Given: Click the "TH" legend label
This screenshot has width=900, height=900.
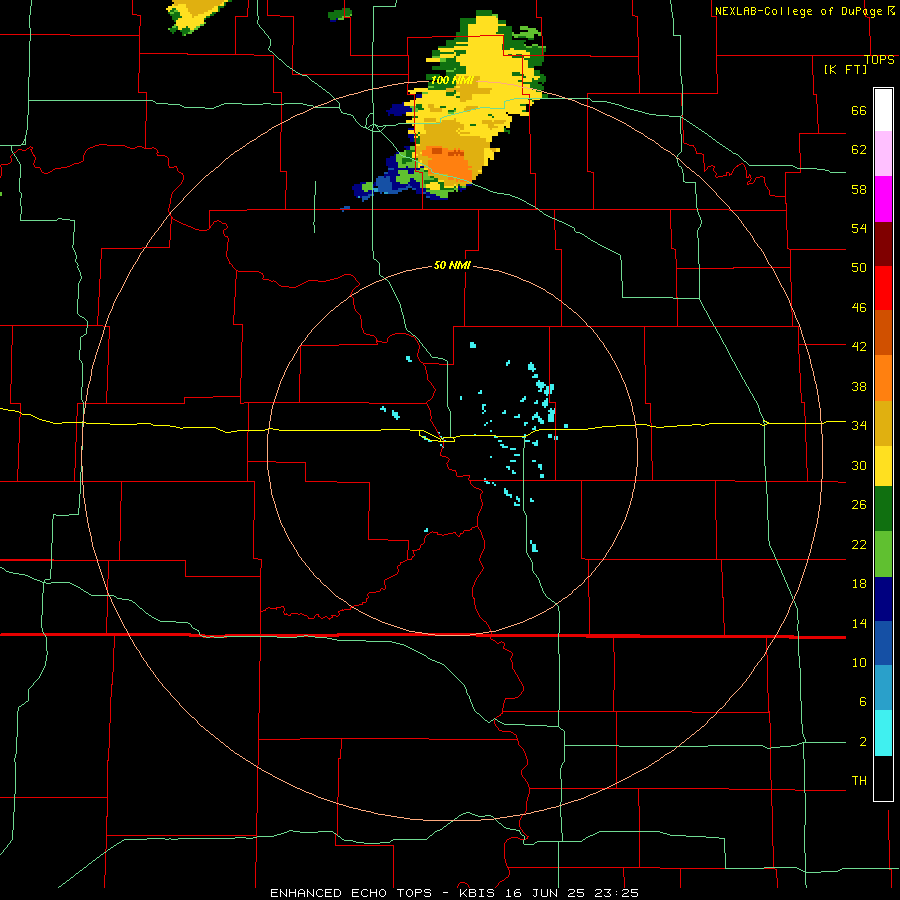Looking at the screenshot, I should 859,780.
